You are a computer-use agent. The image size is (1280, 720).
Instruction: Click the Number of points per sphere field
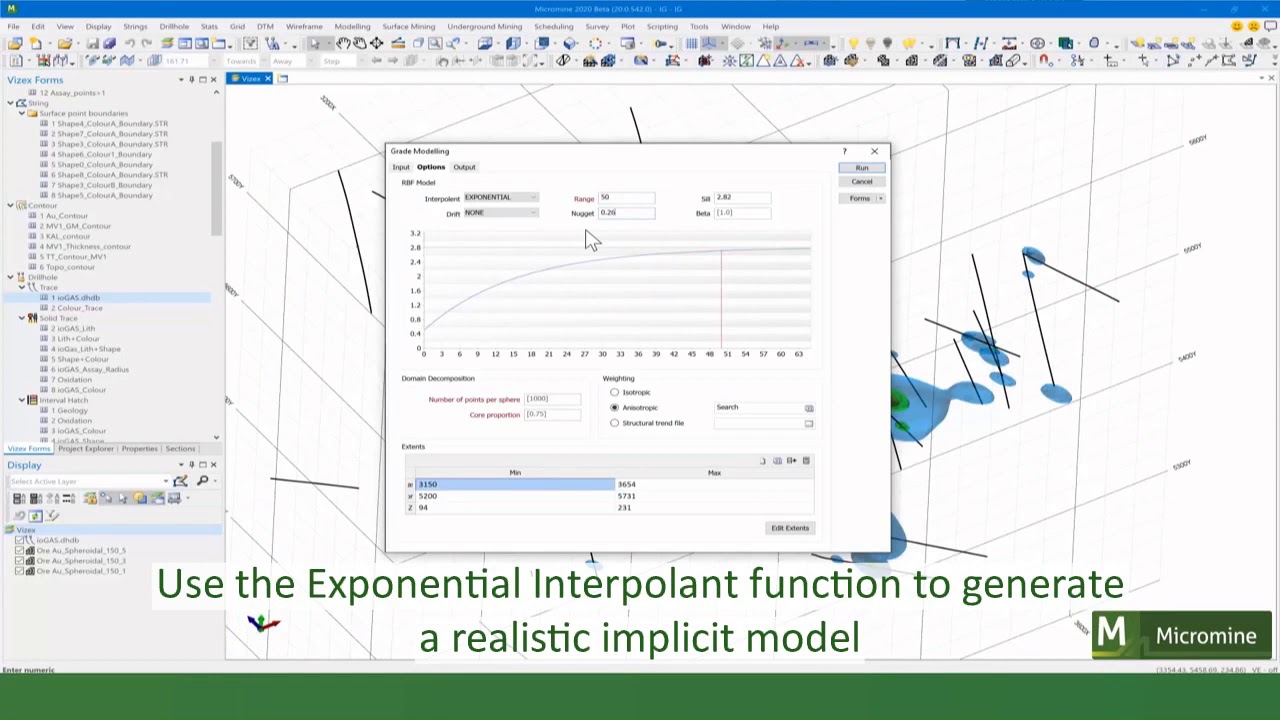click(553, 399)
